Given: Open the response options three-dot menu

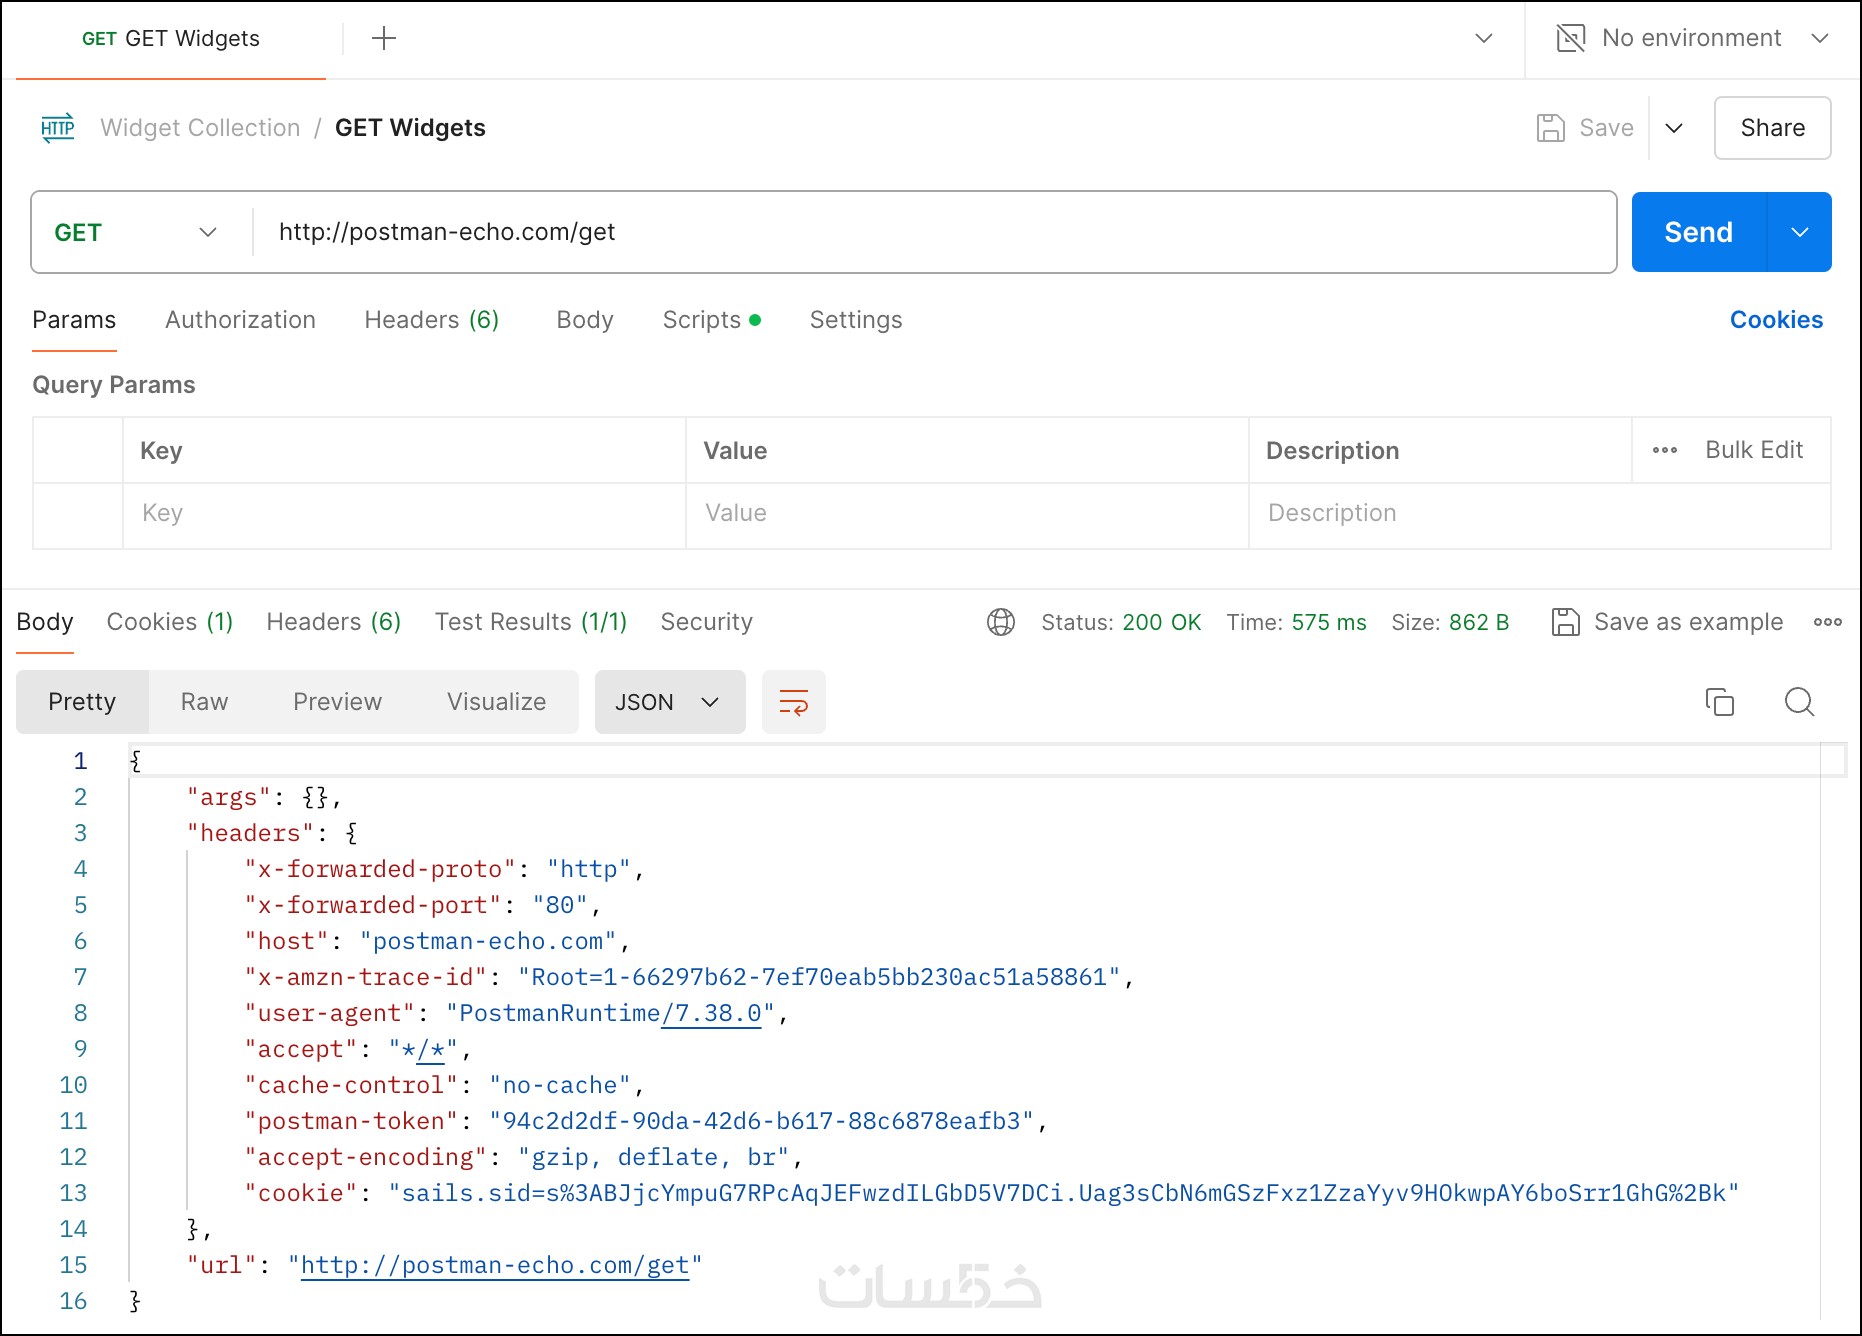Looking at the screenshot, I should [x=1827, y=622].
